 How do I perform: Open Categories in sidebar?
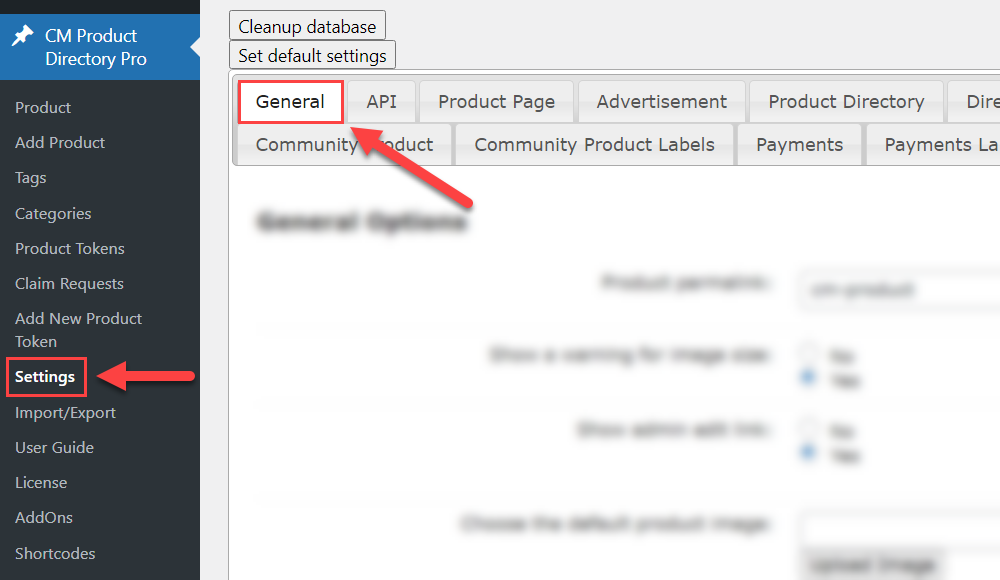[53, 214]
